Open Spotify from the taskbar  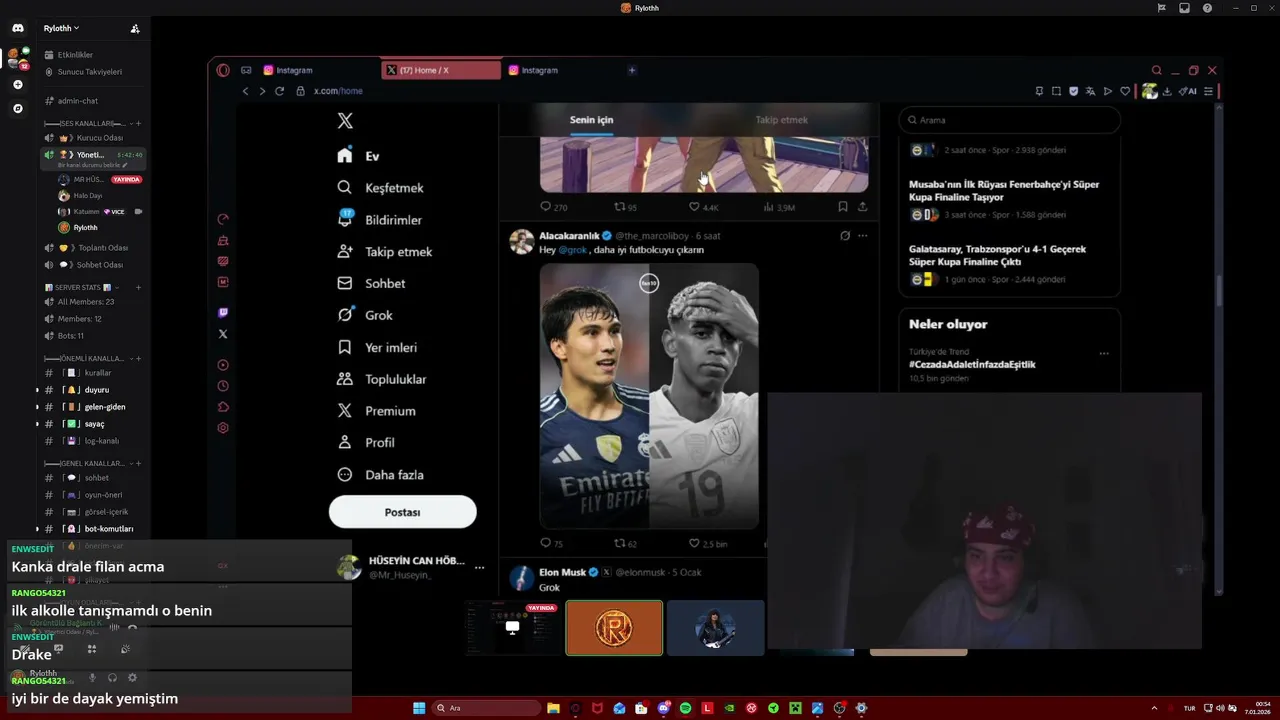pos(685,708)
